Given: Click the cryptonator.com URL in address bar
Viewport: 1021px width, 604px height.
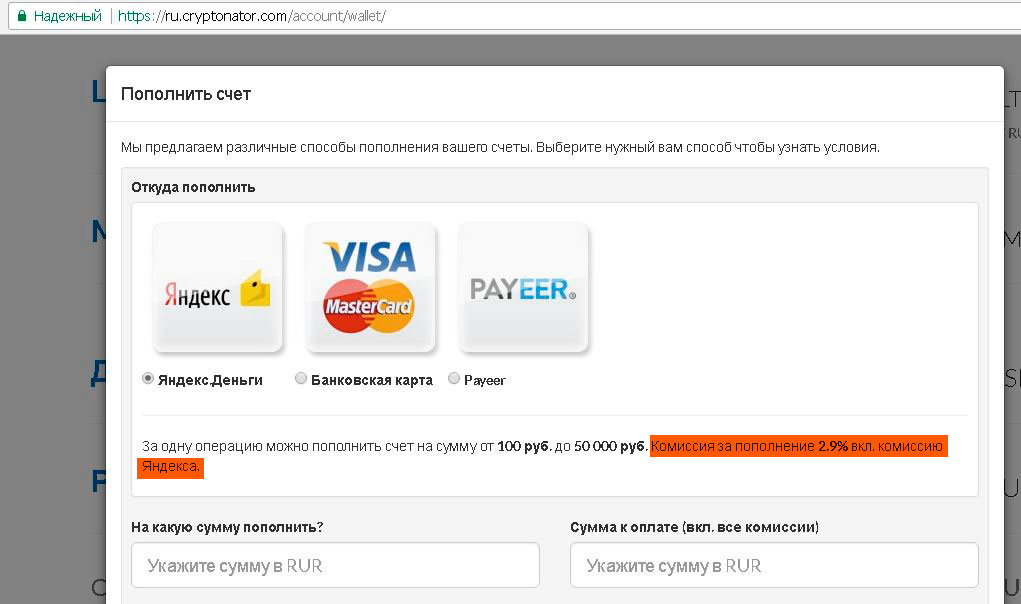Looking at the screenshot, I should pyautogui.click(x=252, y=16).
